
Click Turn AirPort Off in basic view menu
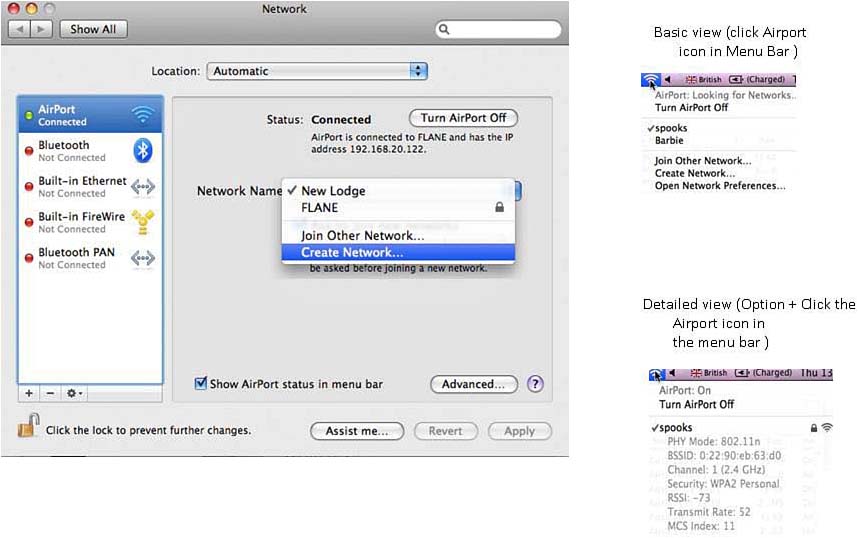point(691,108)
